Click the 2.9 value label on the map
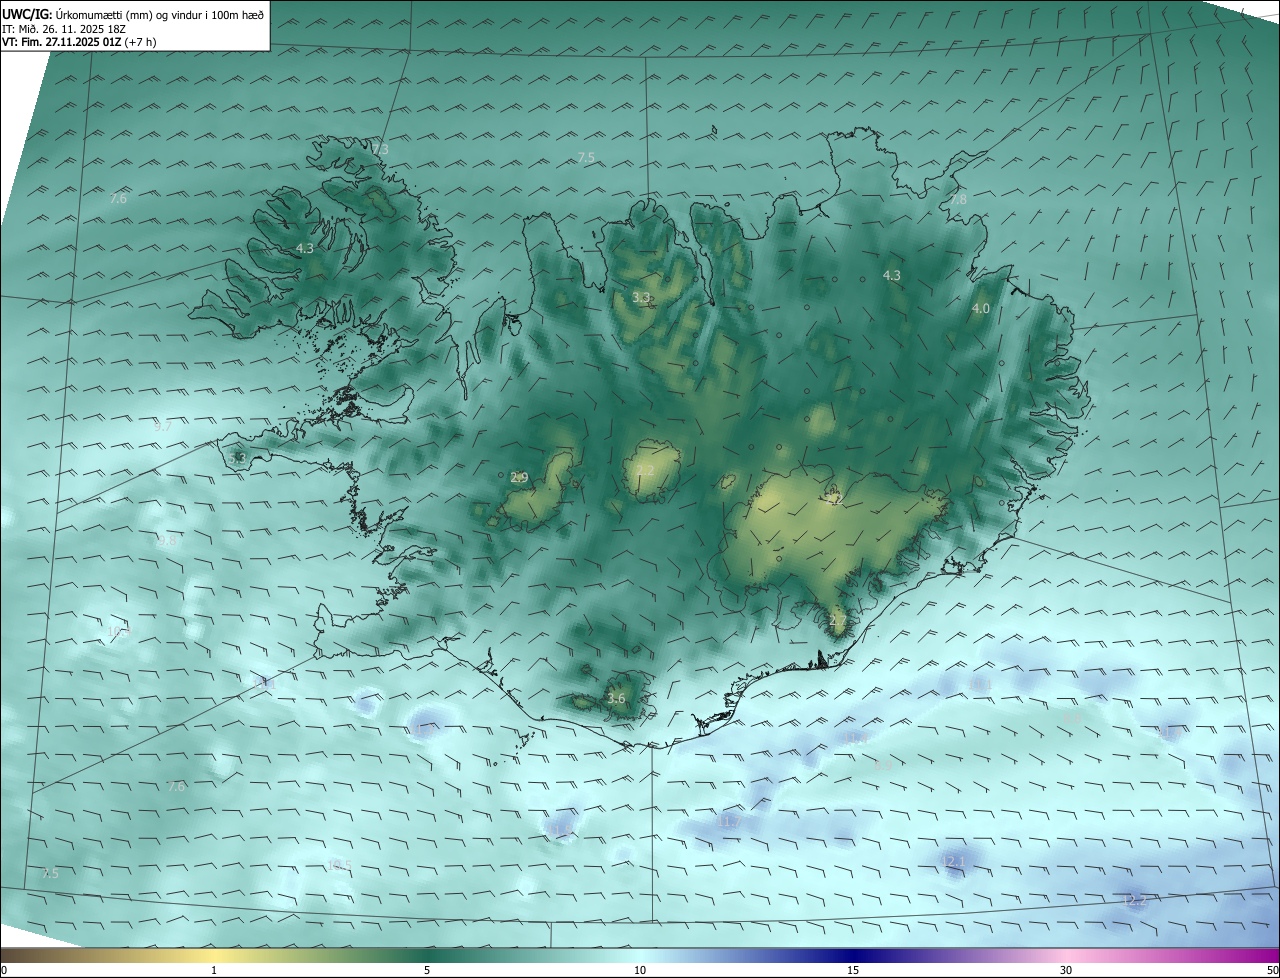1280x978 pixels. [519, 478]
